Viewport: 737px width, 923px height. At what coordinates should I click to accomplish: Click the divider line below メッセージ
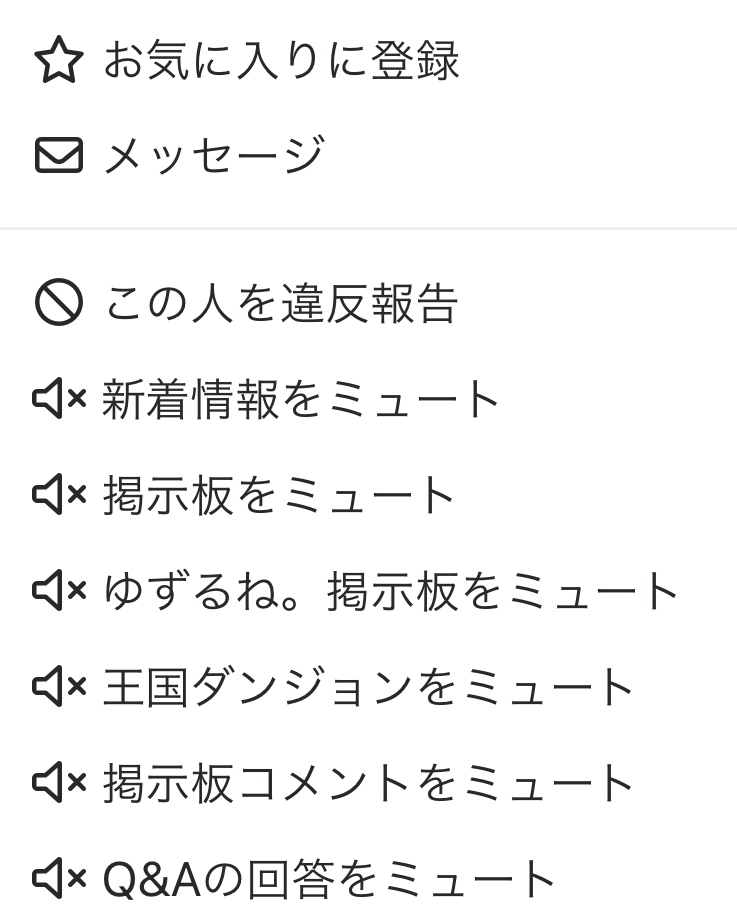click(x=368, y=229)
